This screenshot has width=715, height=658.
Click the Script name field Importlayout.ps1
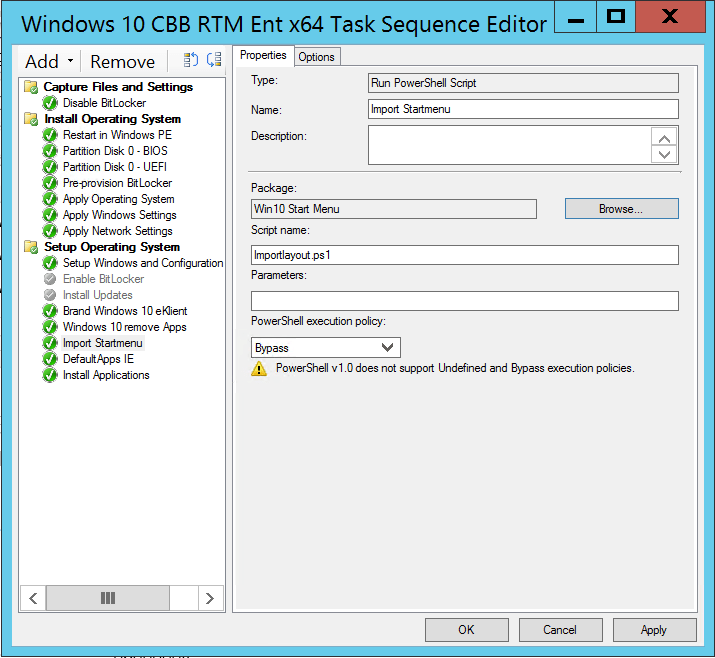465,255
